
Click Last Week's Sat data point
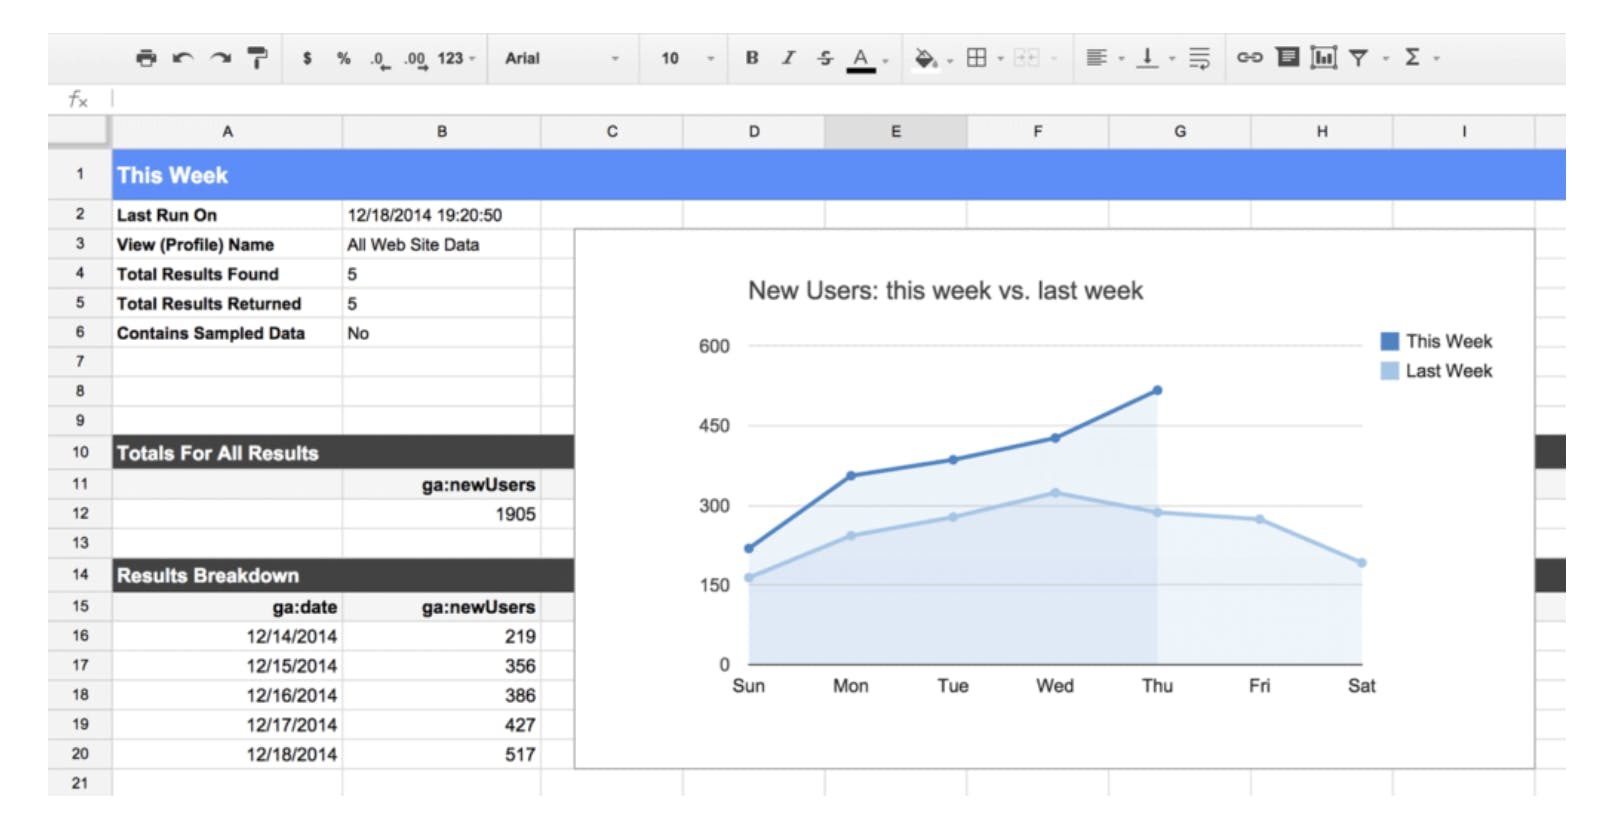pos(1361,563)
